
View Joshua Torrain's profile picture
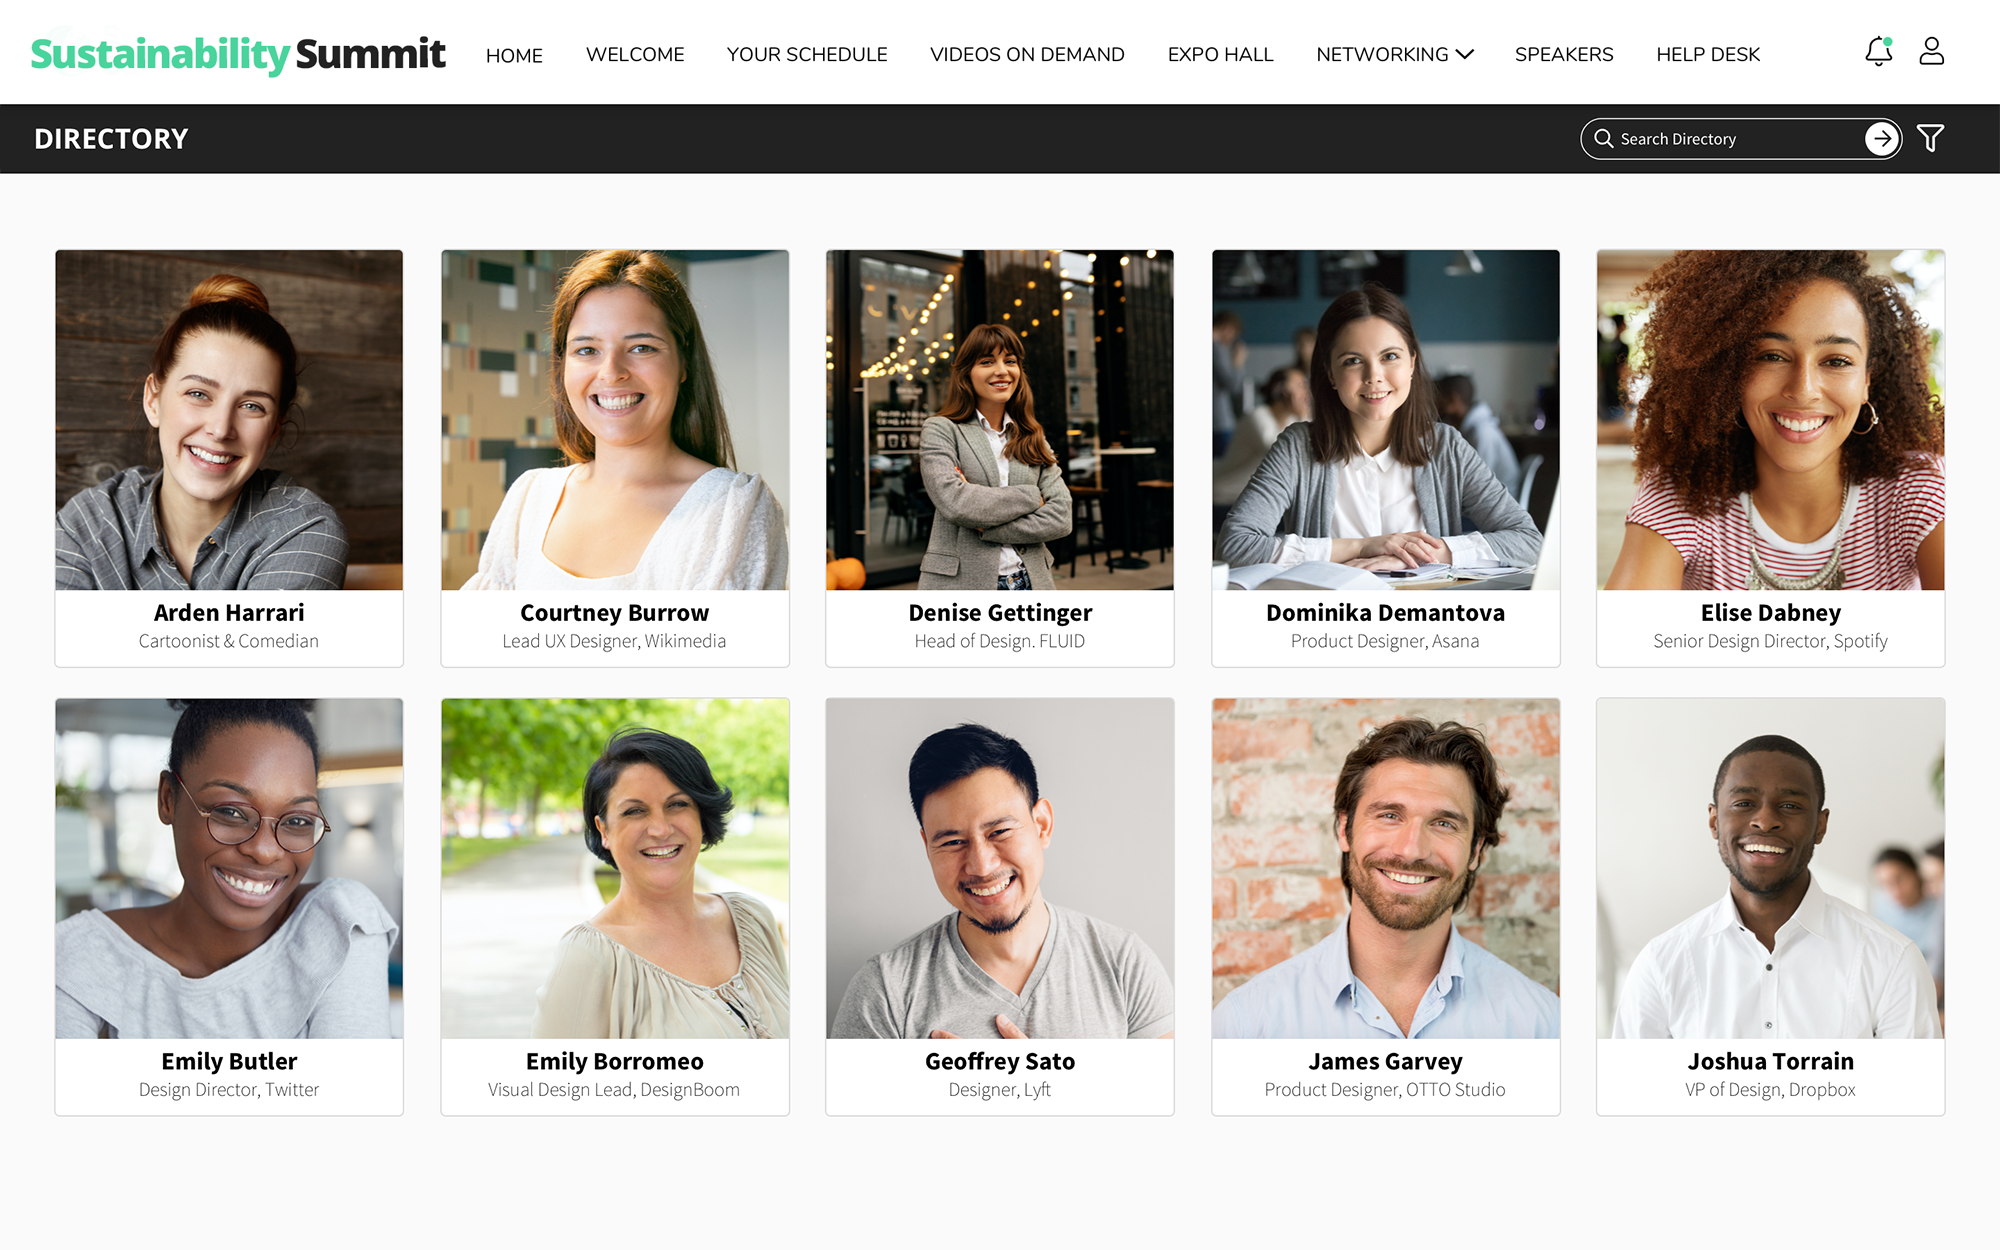pos(1770,868)
